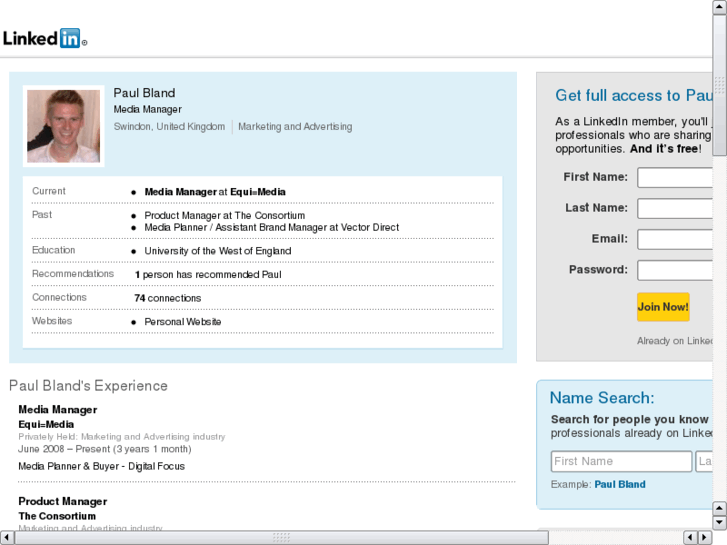Viewport: 727px width, 545px height.
Task: Click Product Manager at The Consortium
Action: [225, 215]
